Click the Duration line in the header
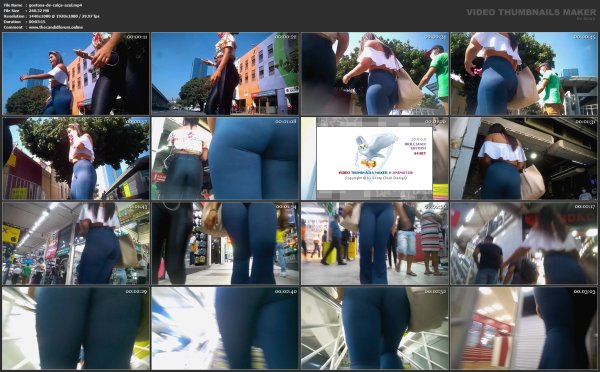Image resolution: width=600 pixels, height=372 pixels. pos(24,22)
